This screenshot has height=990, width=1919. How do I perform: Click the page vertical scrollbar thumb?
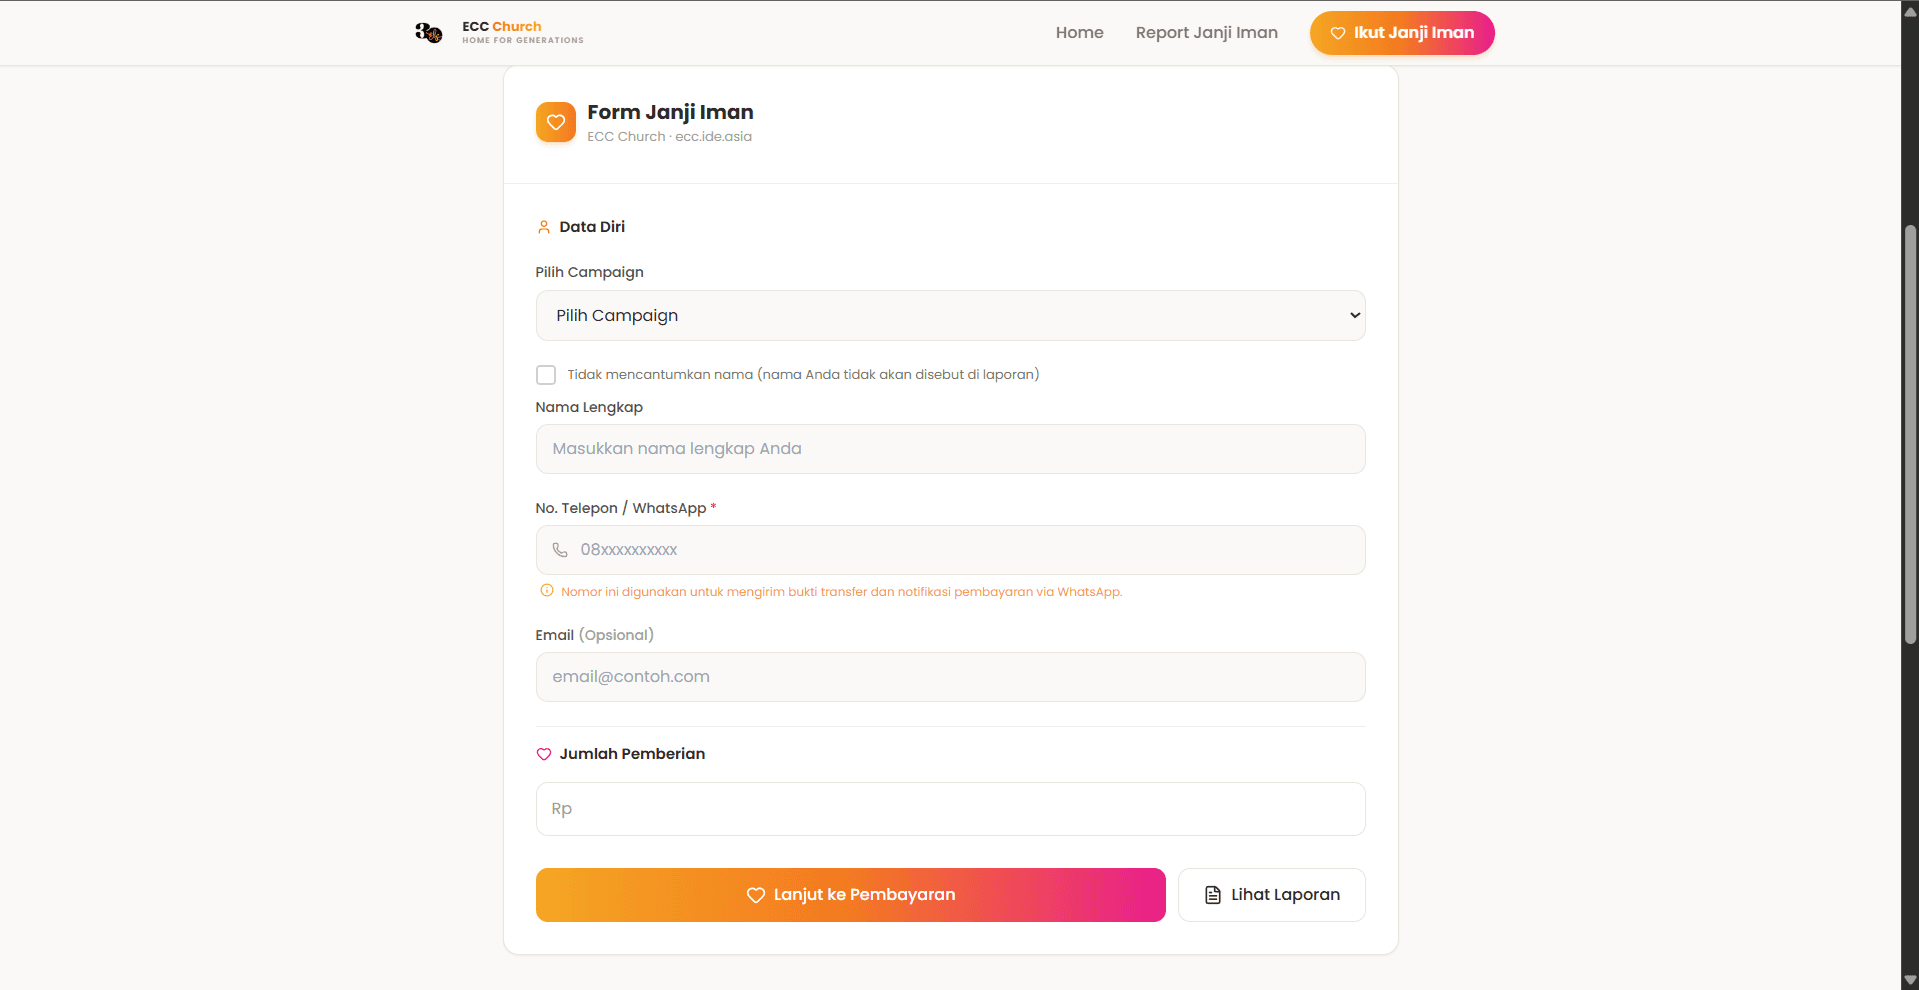1910,434
